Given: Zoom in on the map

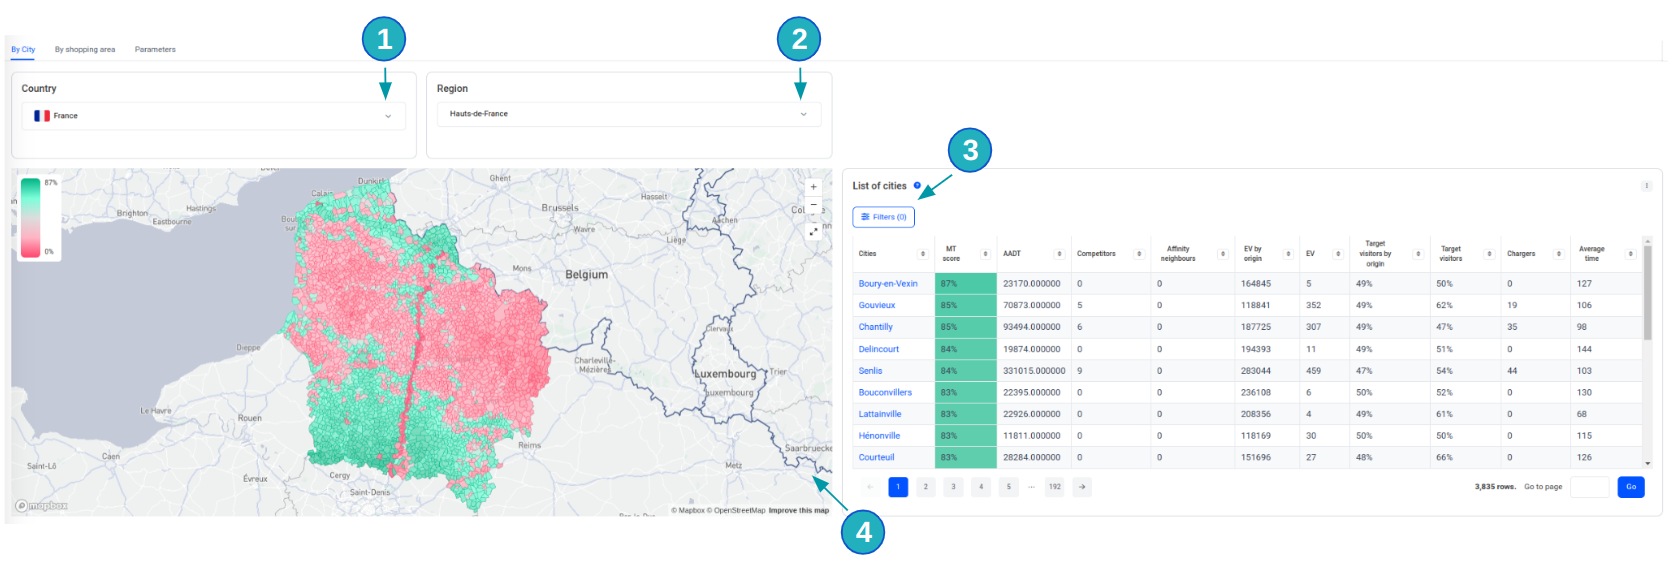Looking at the screenshot, I should point(813,187).
